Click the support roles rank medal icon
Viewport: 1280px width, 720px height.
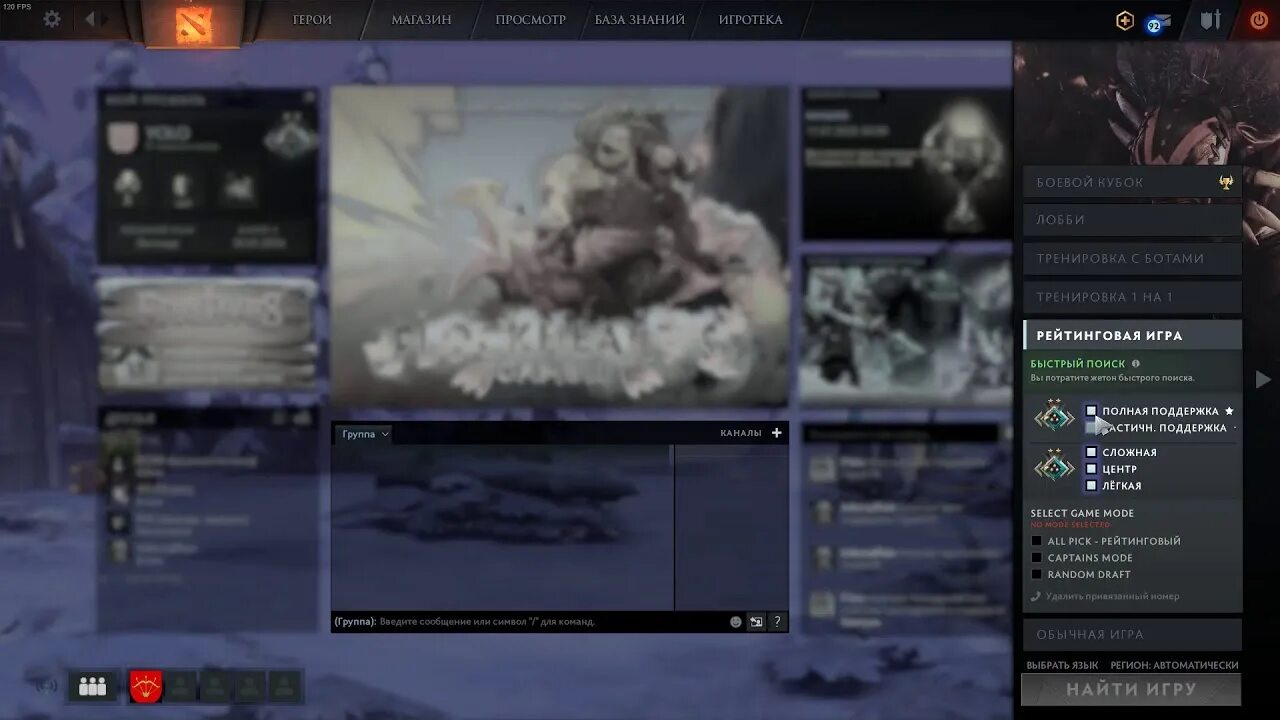[1054, 417]
